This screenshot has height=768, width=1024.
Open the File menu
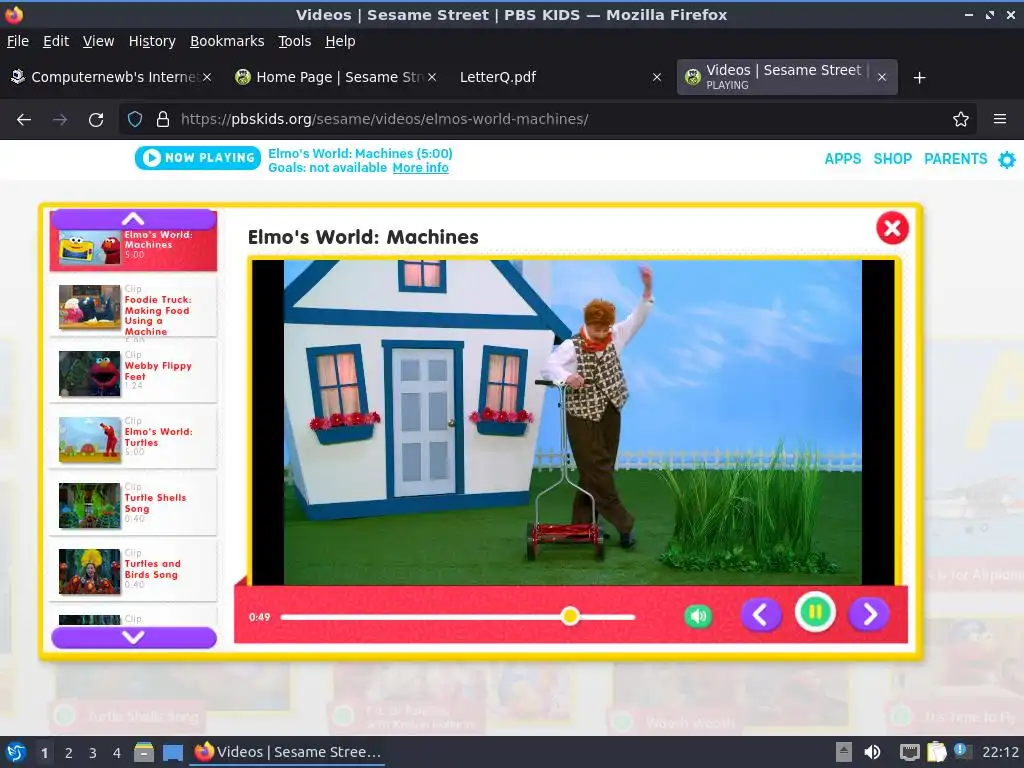point(18,41)
